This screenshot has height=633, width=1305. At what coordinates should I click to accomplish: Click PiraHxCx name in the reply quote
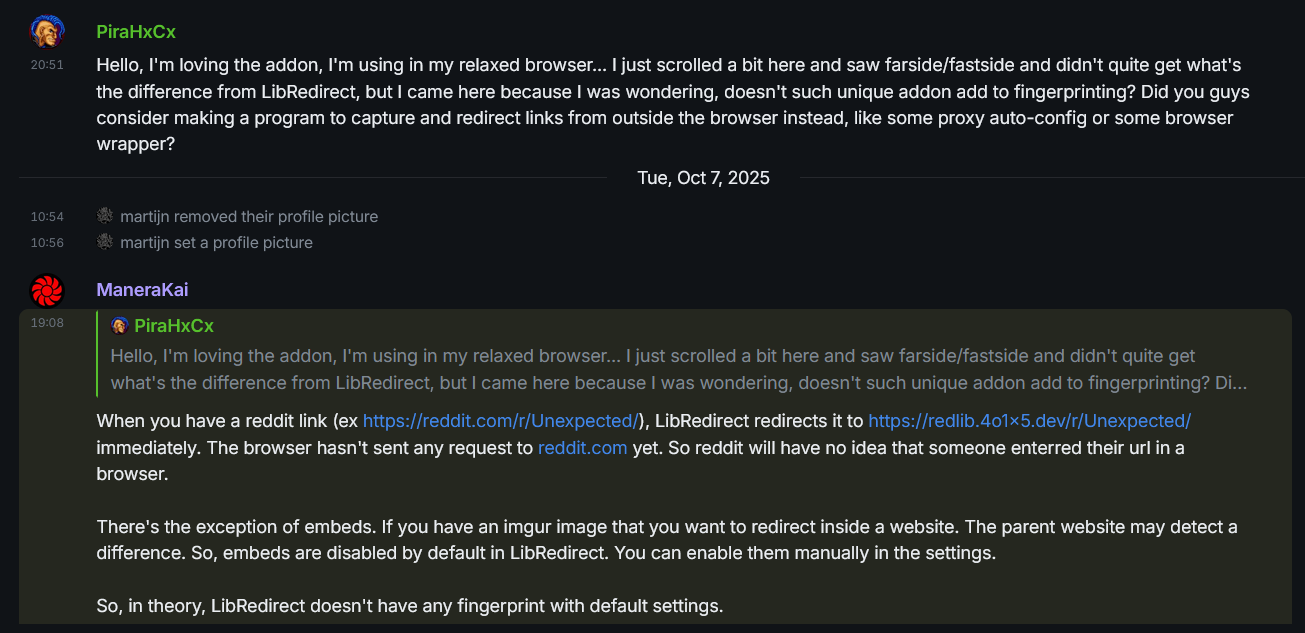174,326
